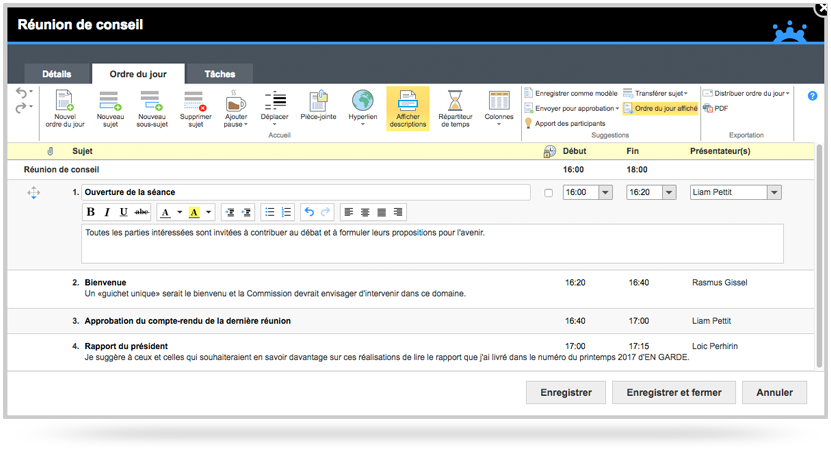Redo with the ribbon redo arrow
Image resolution: width=831 pixels, height=458 pixels.
[21, 108]
